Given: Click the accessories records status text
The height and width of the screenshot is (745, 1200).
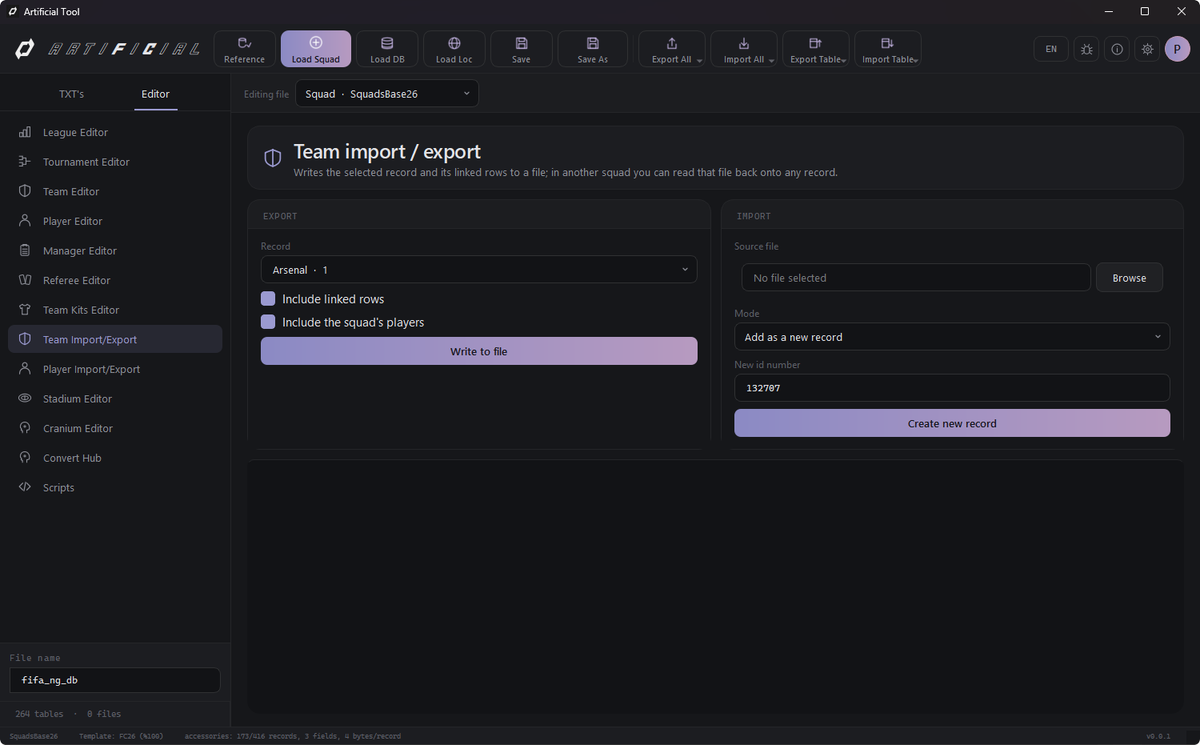Looking at the screenshot, I should [x=293, y=736].
